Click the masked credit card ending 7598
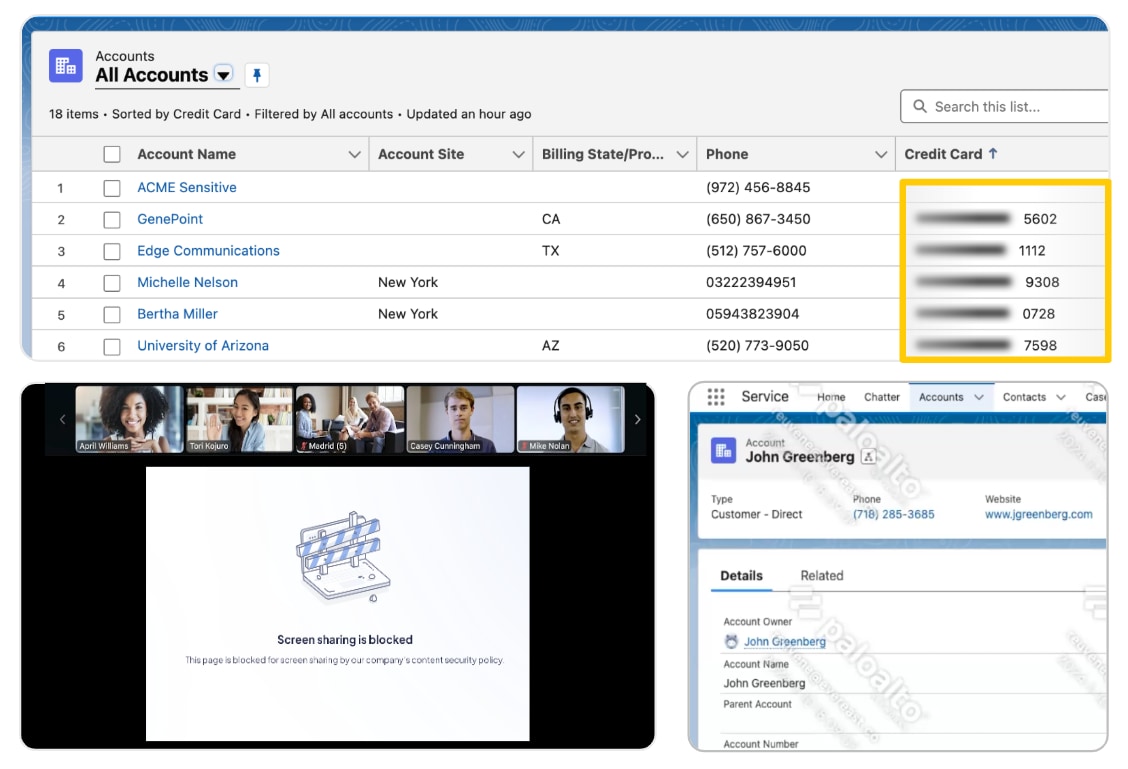 tap(986, 345)
